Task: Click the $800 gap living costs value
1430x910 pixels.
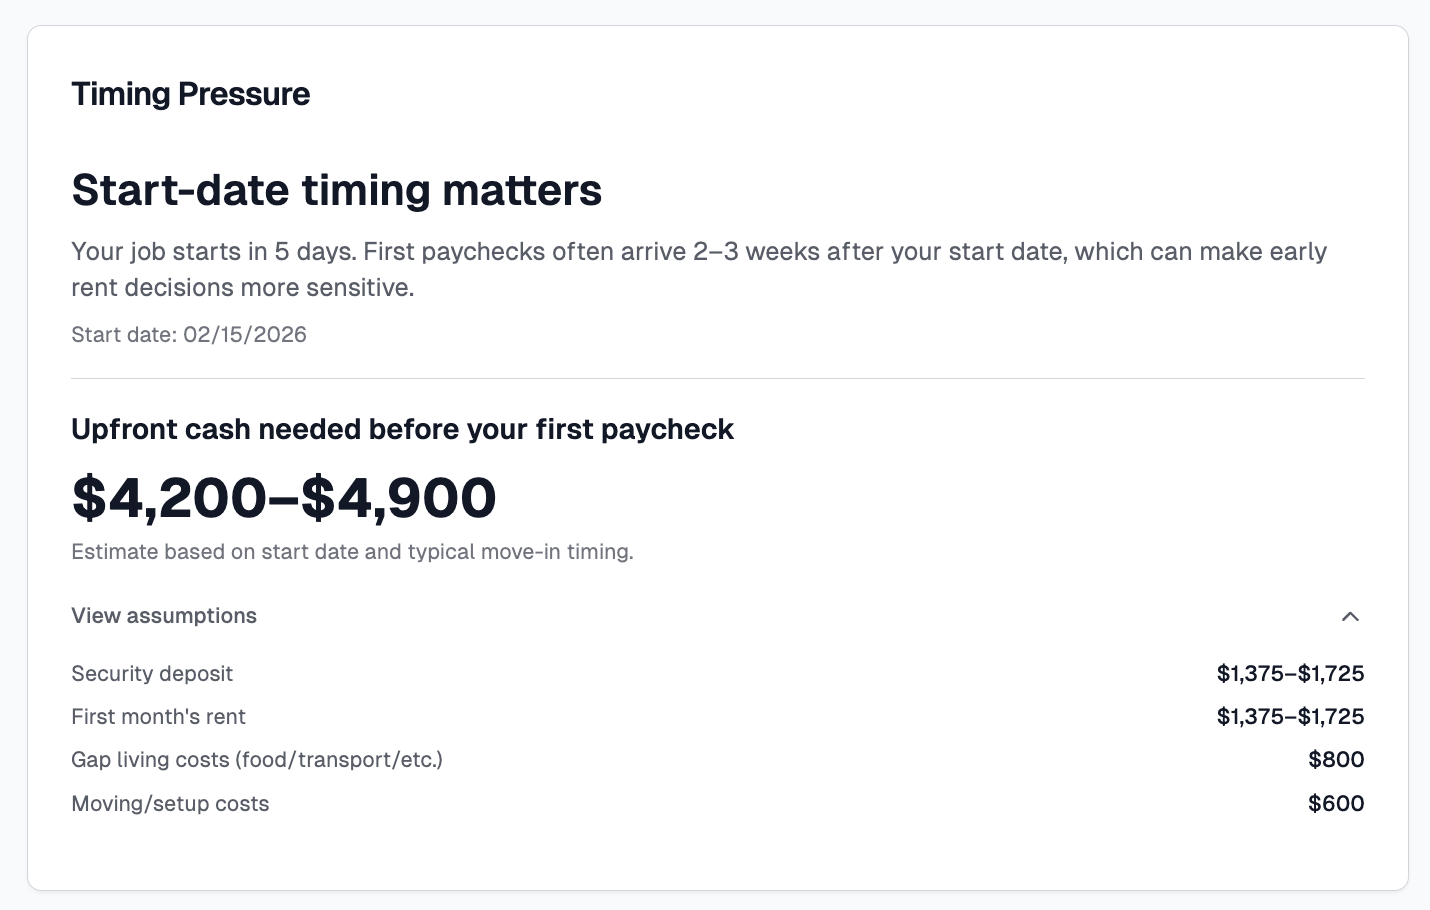Action: pyautogui.click(x=1336, y=760)
